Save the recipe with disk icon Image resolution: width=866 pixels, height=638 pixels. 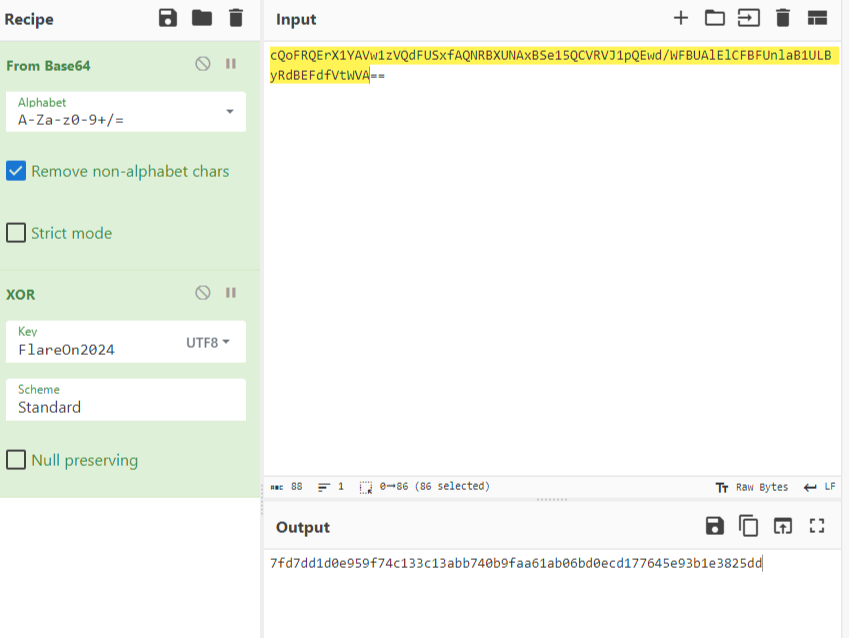[168, 18]
